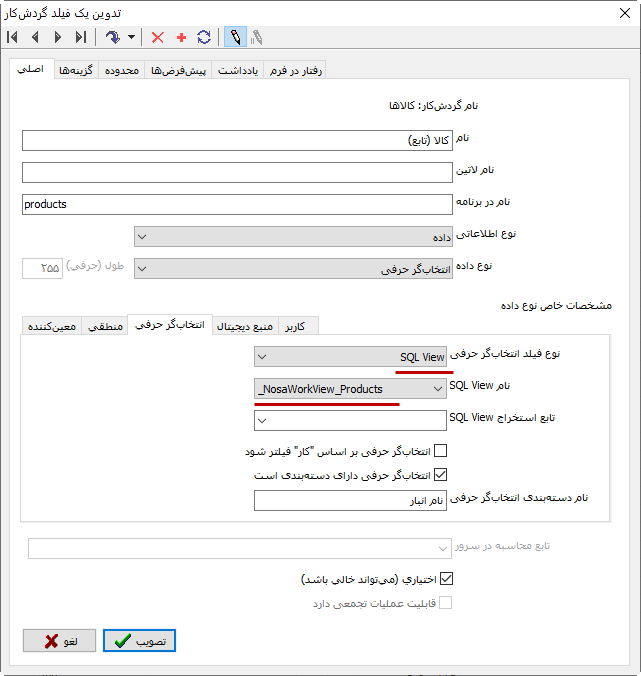This screenshot has height=676, width=641.
Task: Go to the first record icon
Action: click(13, 37)
